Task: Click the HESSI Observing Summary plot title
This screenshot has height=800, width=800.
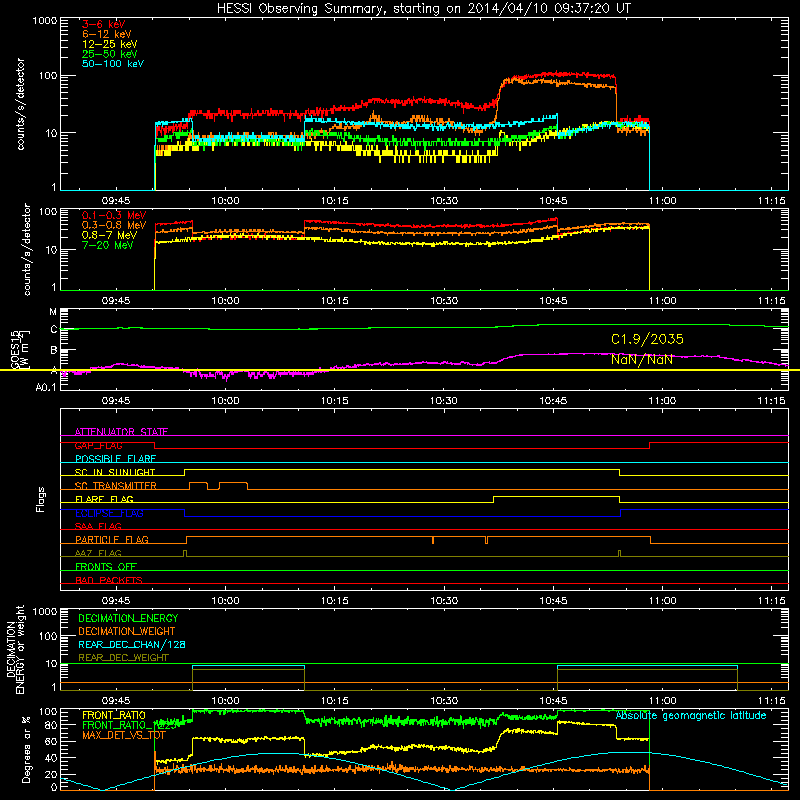Action: 424,9
